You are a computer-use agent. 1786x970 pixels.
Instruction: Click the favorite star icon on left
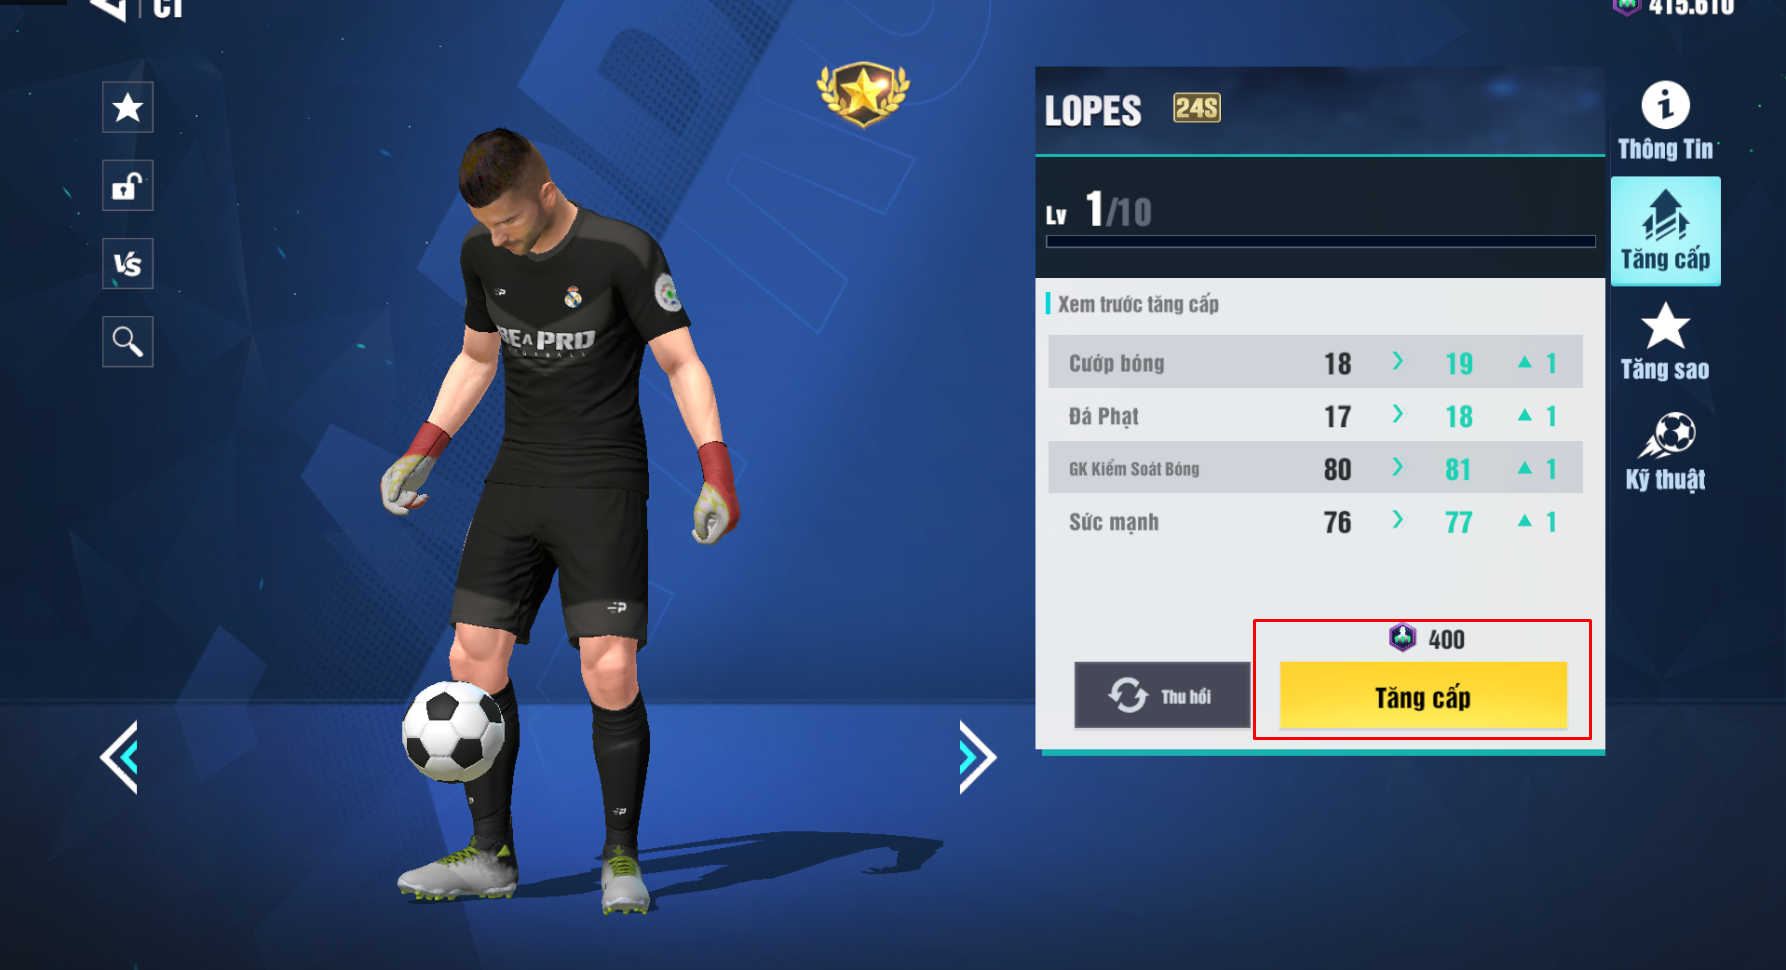(x=128, y=107)
